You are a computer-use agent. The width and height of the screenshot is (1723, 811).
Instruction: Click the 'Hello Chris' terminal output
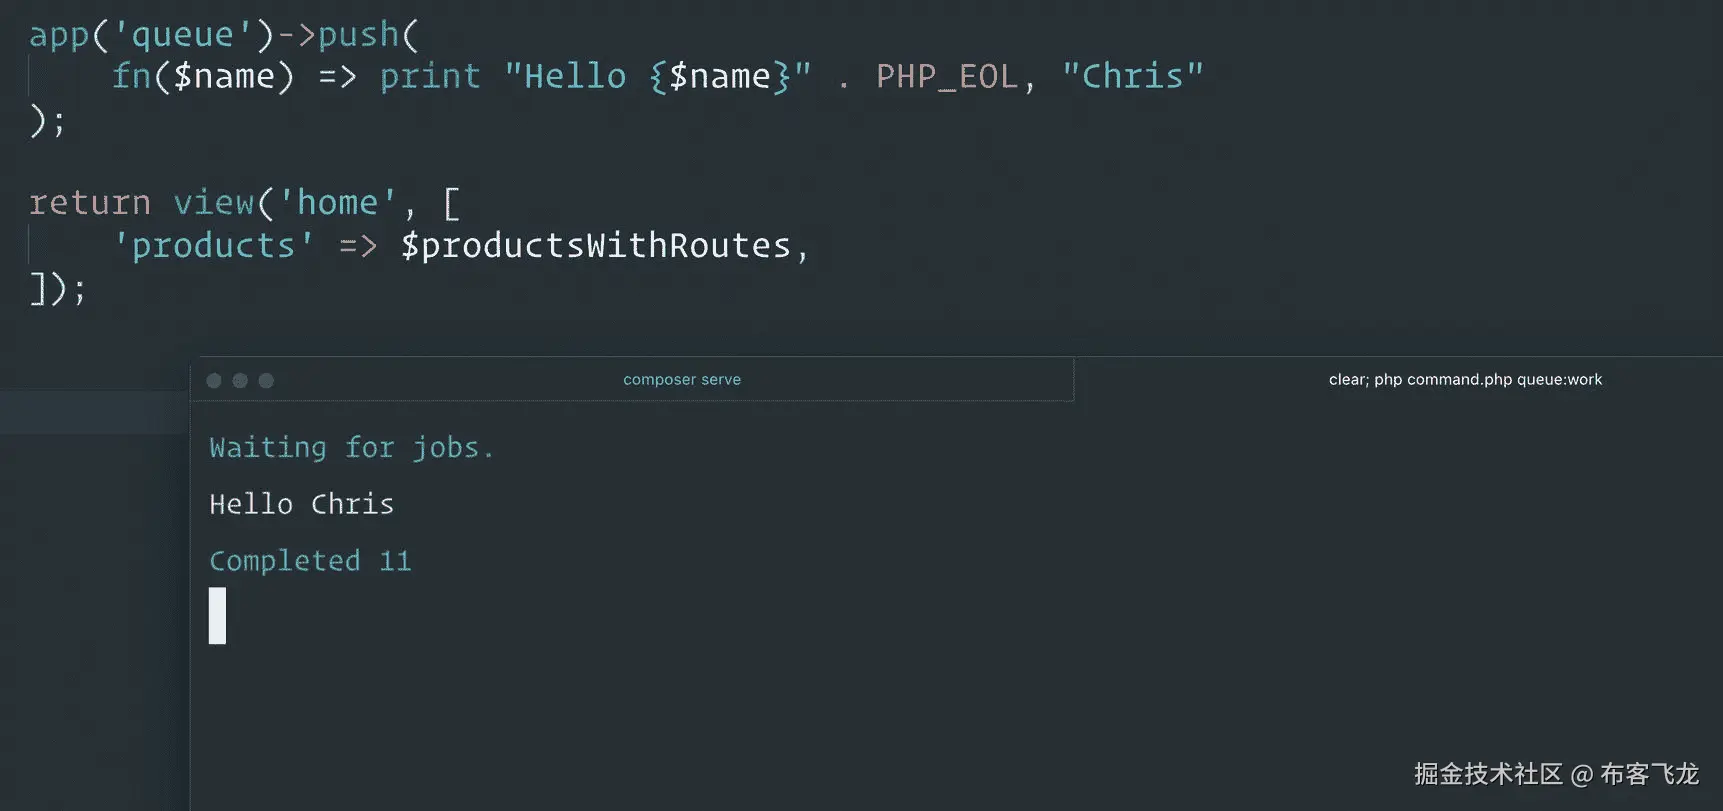pyautogui.click(x=301, y=504)
